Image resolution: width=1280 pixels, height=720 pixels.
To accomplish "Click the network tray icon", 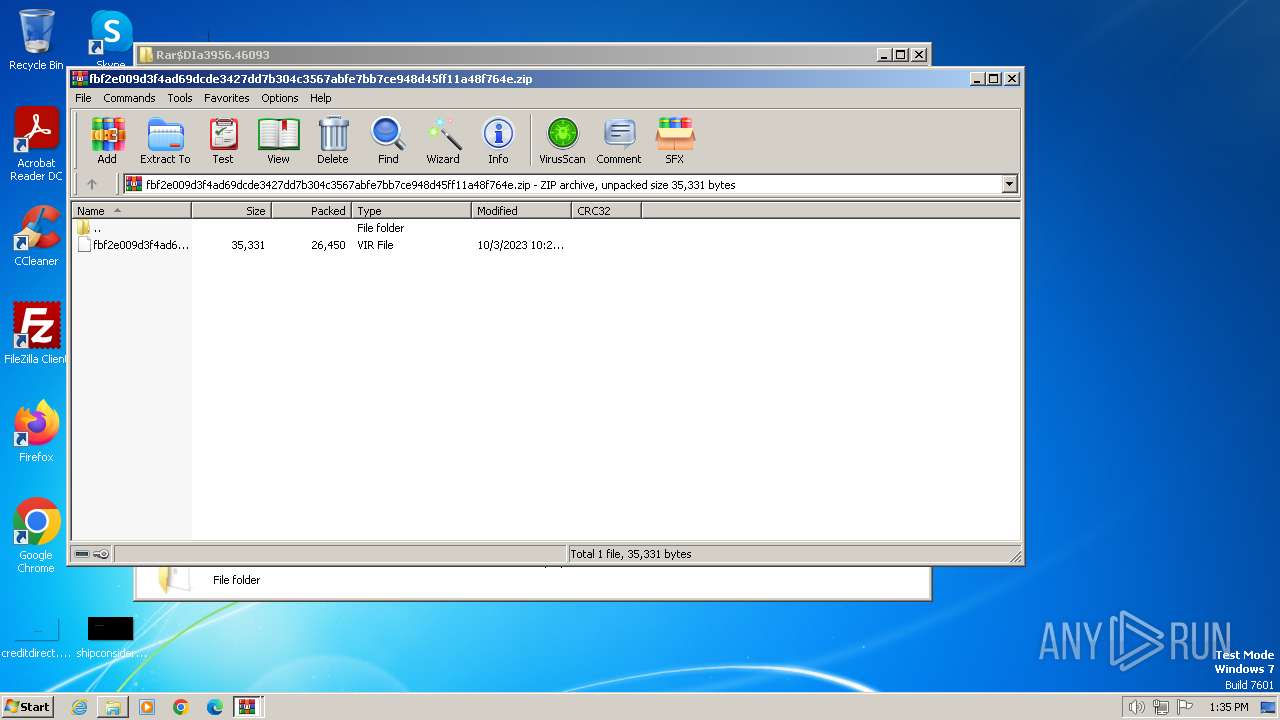I will (1161, 707).
